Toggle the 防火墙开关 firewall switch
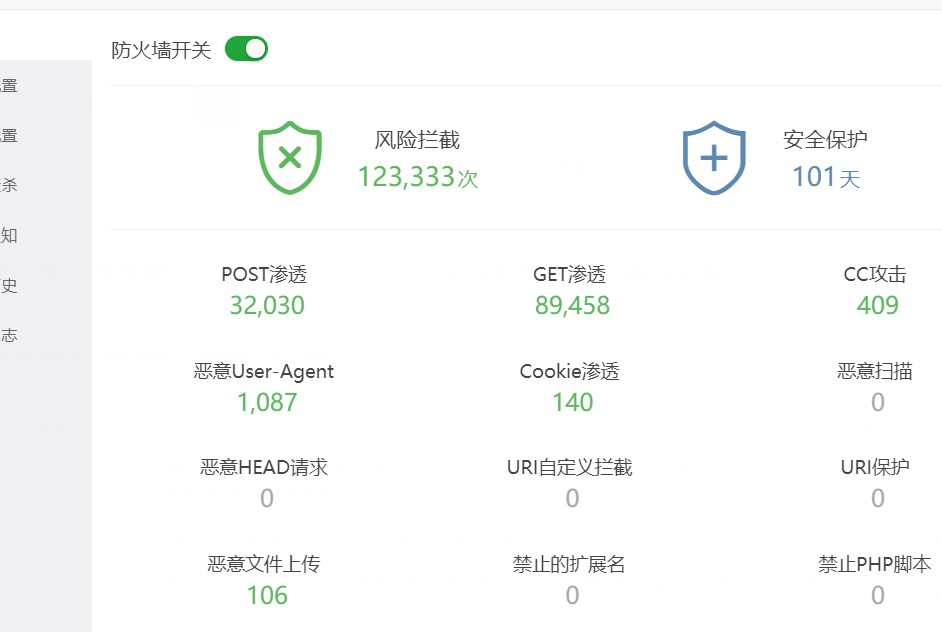The image size is (942, 632). tap(246, 49)
